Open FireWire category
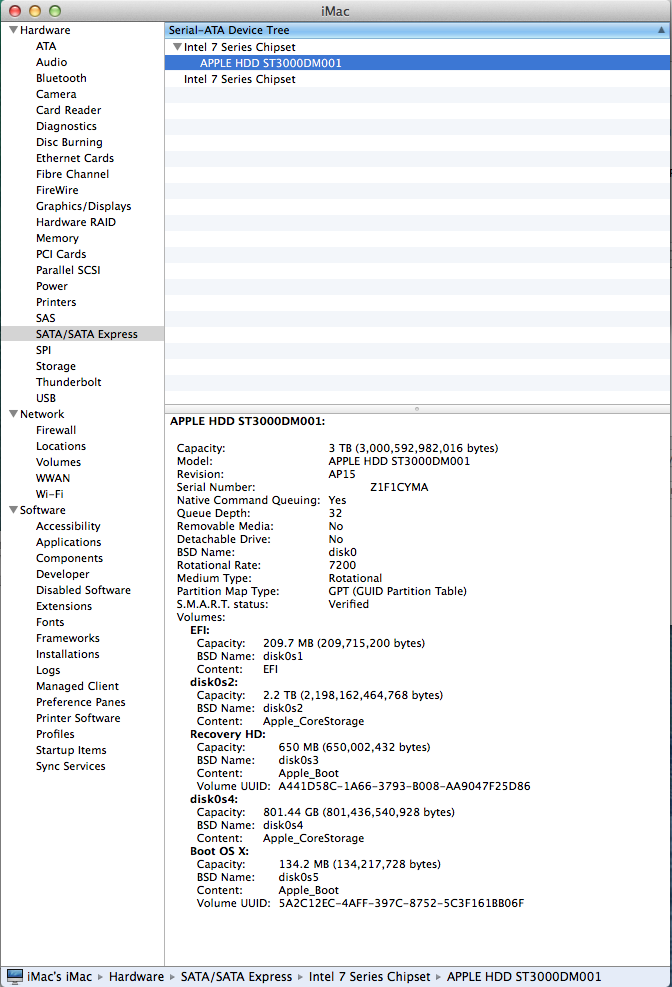 pos(57,190)
